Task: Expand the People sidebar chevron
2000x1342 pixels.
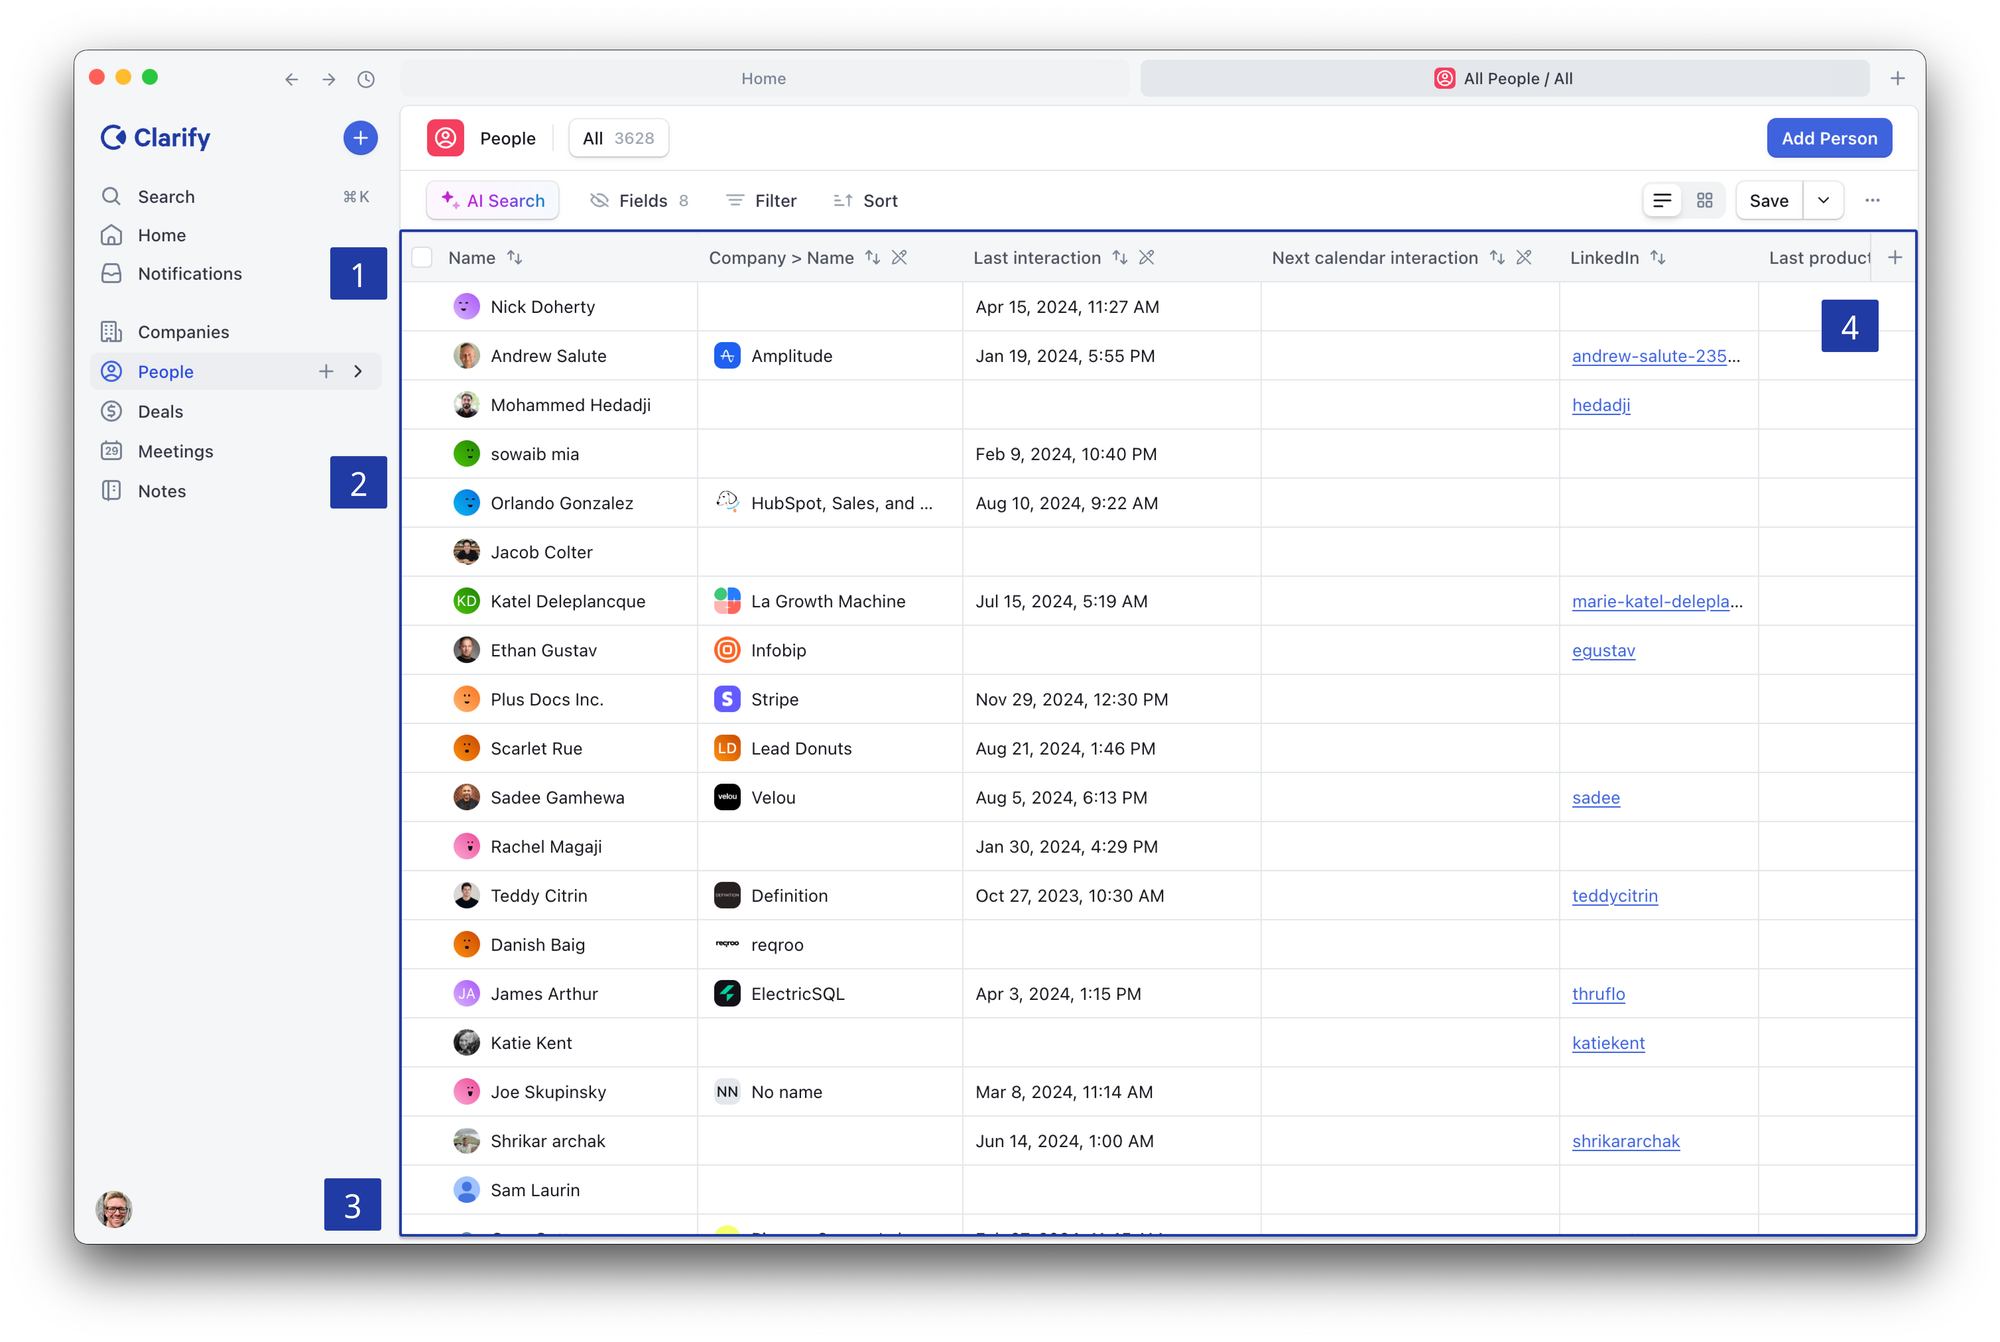Action: (x=358, y=372)
